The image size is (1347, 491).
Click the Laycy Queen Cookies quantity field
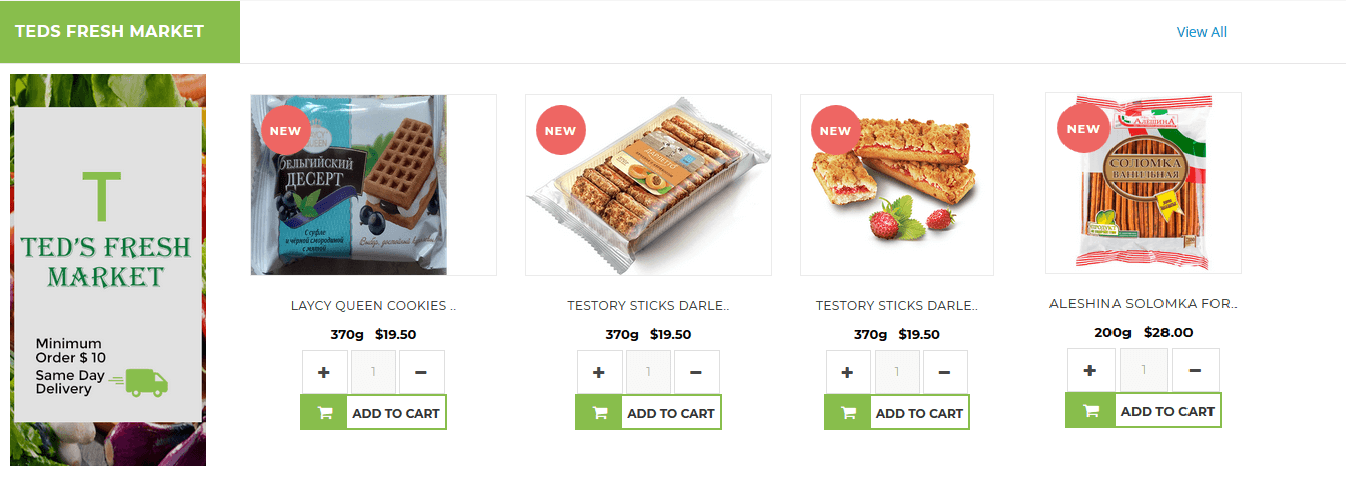pyautogui.click(x=373, y=372)
